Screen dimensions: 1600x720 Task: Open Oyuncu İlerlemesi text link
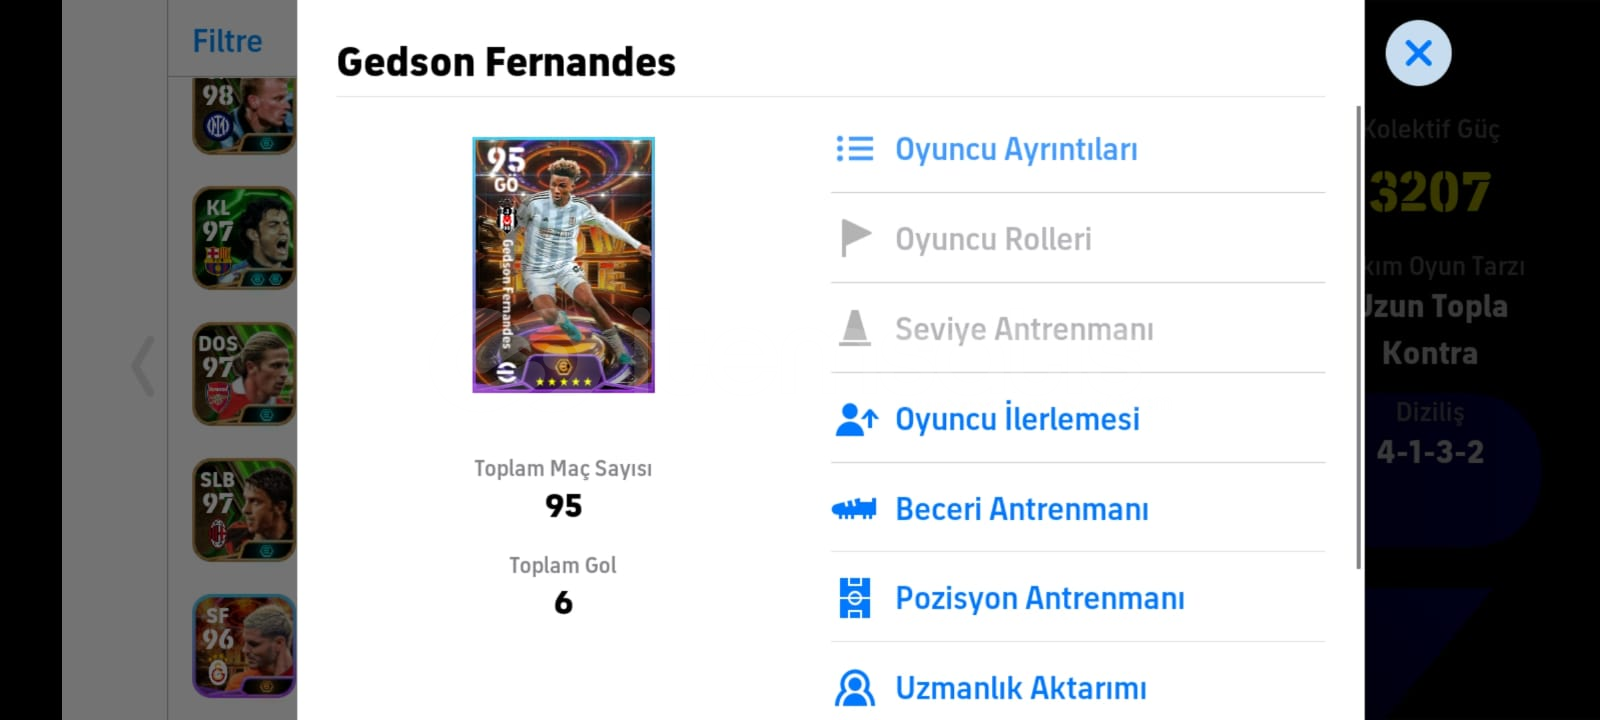pyautogui.click(x=1017, y=419)
